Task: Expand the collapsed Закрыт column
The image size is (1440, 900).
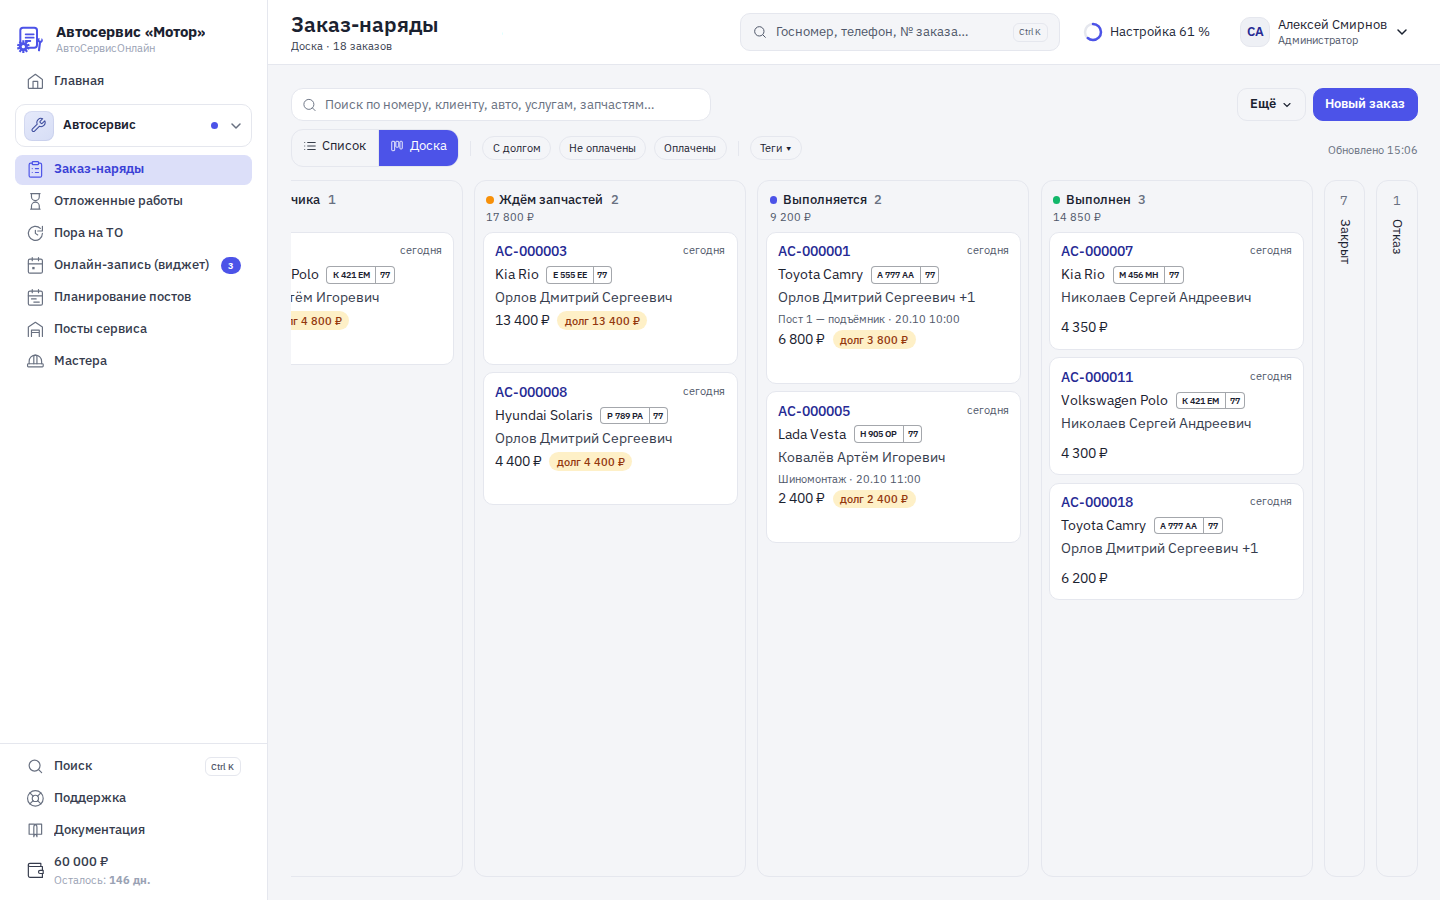Action: pyautogui.click(x=1344, y=528)
